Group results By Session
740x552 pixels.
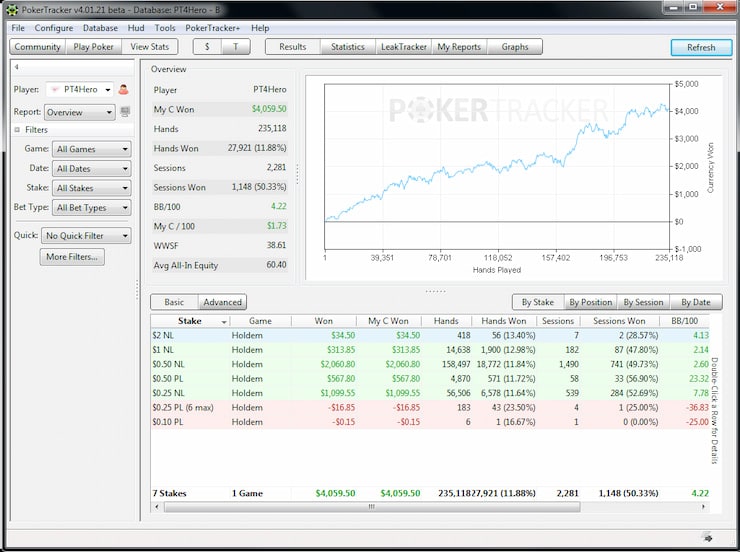click(x=643, y=302)
